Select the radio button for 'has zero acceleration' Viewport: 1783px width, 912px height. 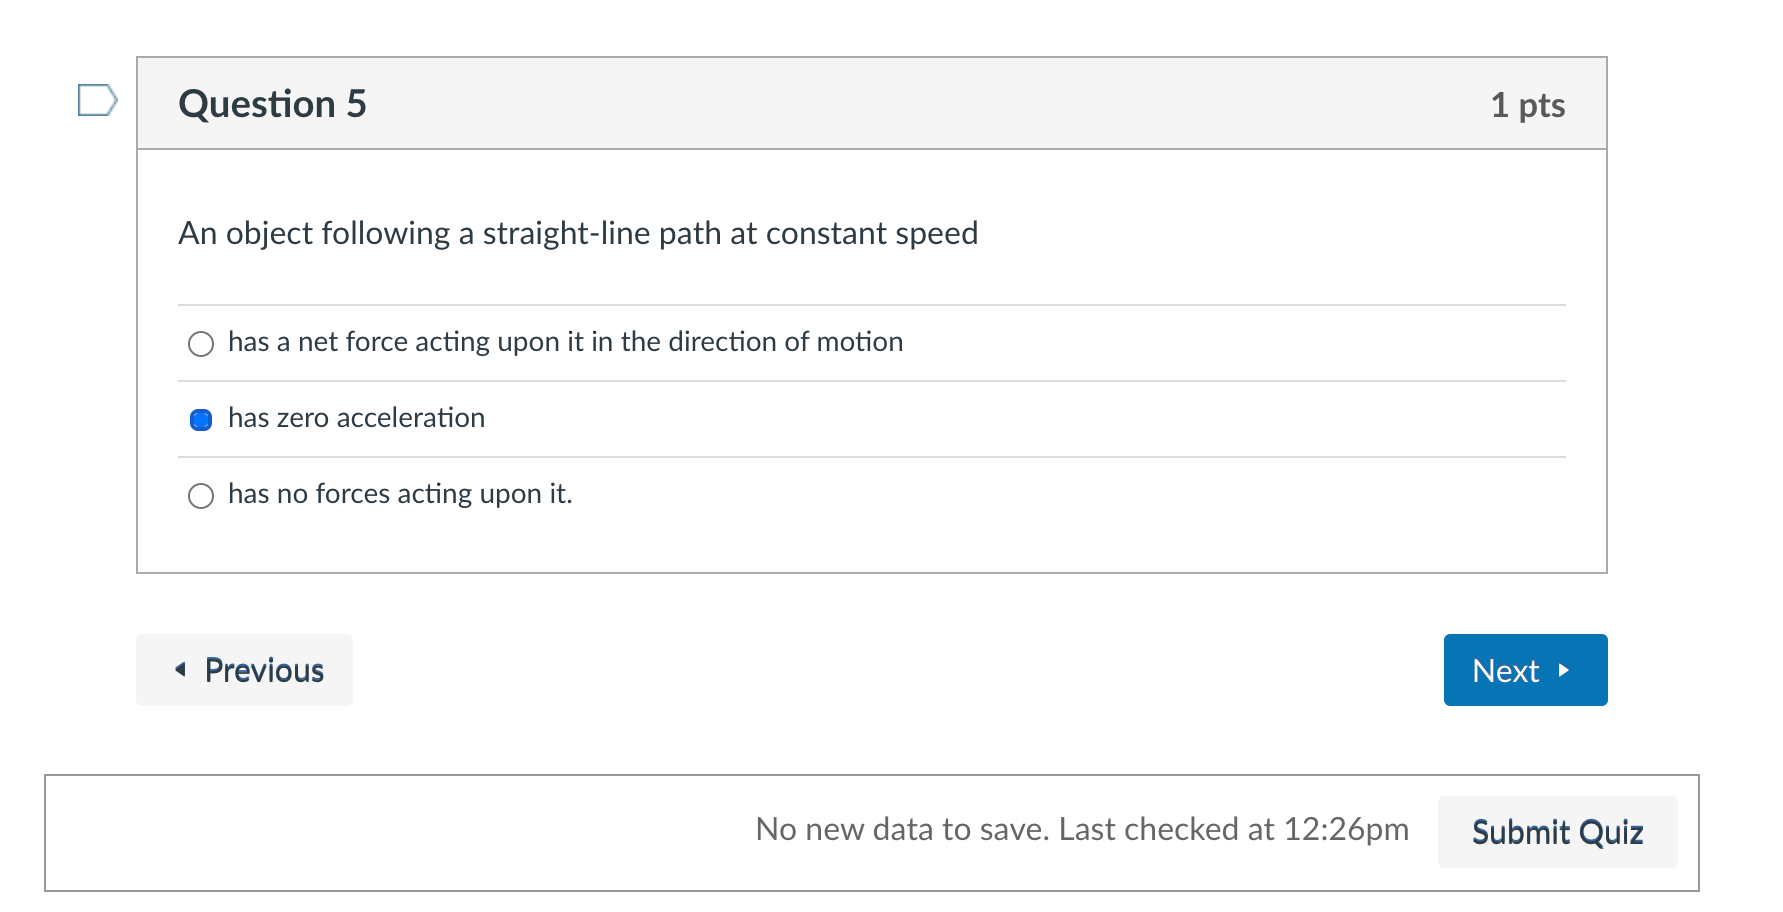click(201, 419)
